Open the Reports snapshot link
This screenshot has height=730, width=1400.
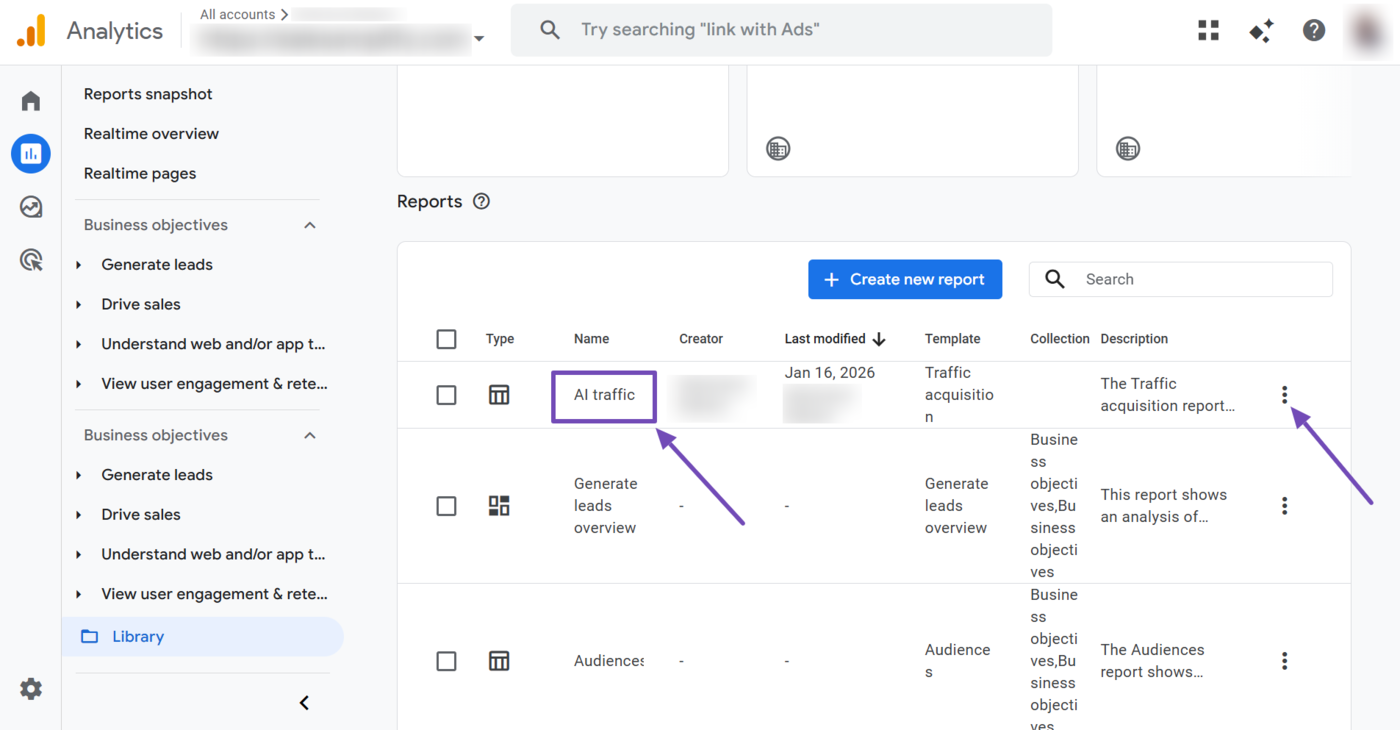147,93
